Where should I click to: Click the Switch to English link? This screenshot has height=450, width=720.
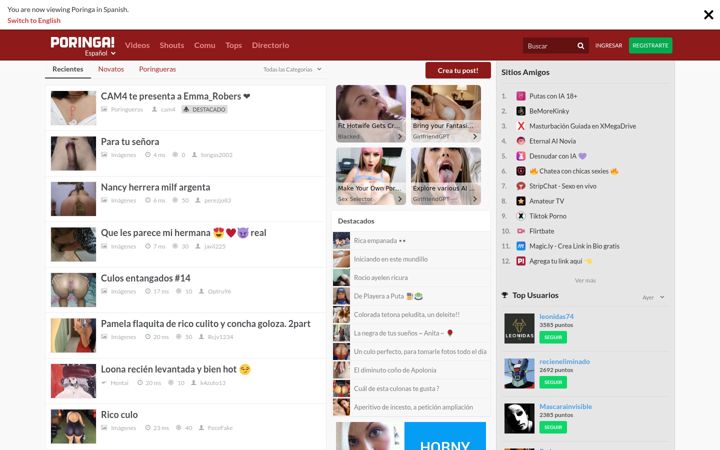tap(34, 20)
